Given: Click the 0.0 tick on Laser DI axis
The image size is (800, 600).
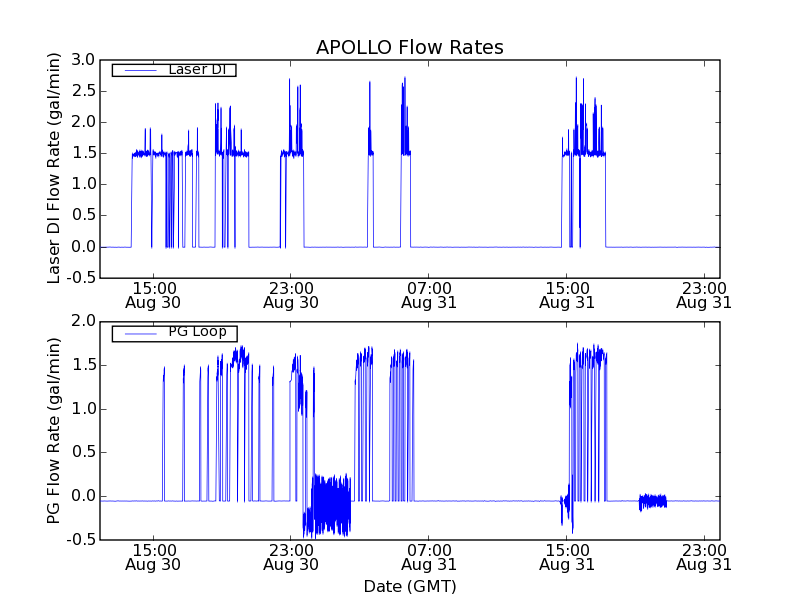Looking at the screenshot, I should 83,247.
